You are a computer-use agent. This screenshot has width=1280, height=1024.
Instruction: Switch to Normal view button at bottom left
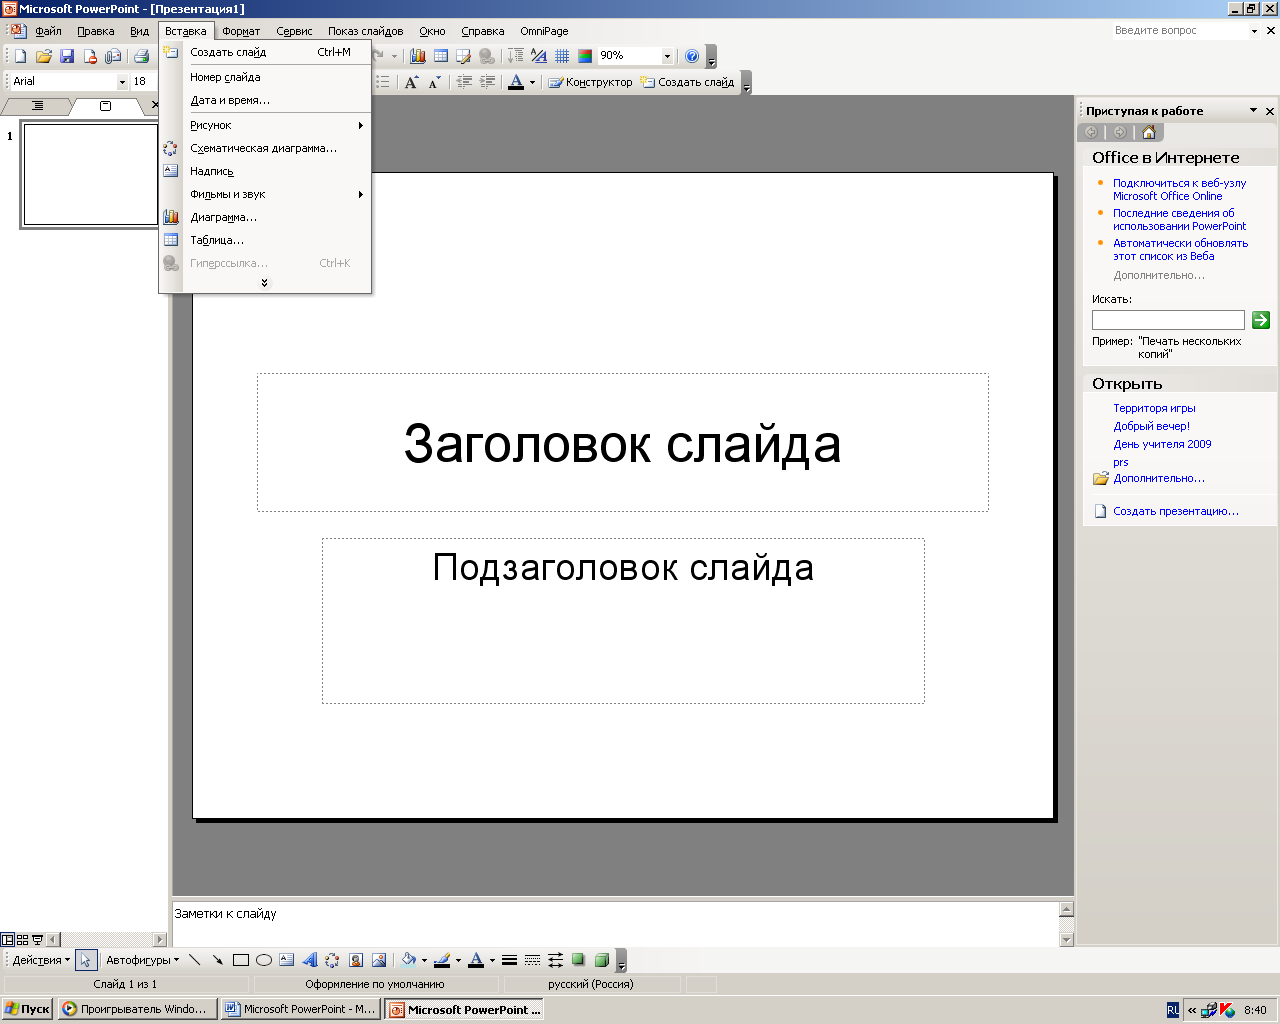pos(8,940)
